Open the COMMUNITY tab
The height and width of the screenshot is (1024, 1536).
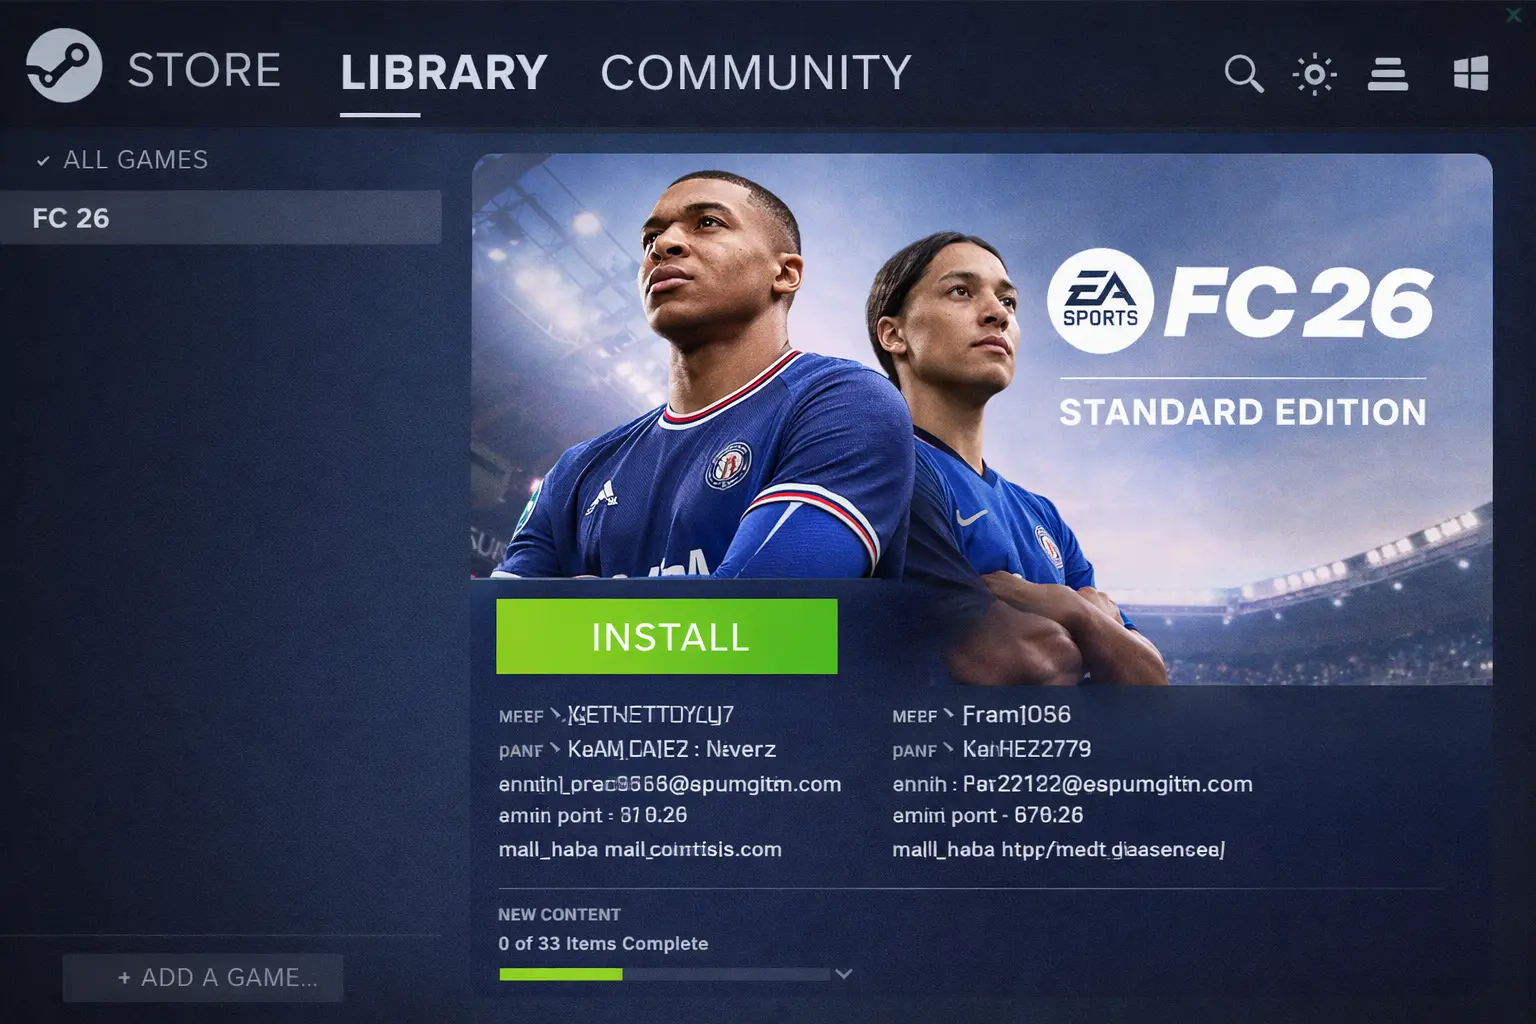pyautogui.click(x=756, y=73)
